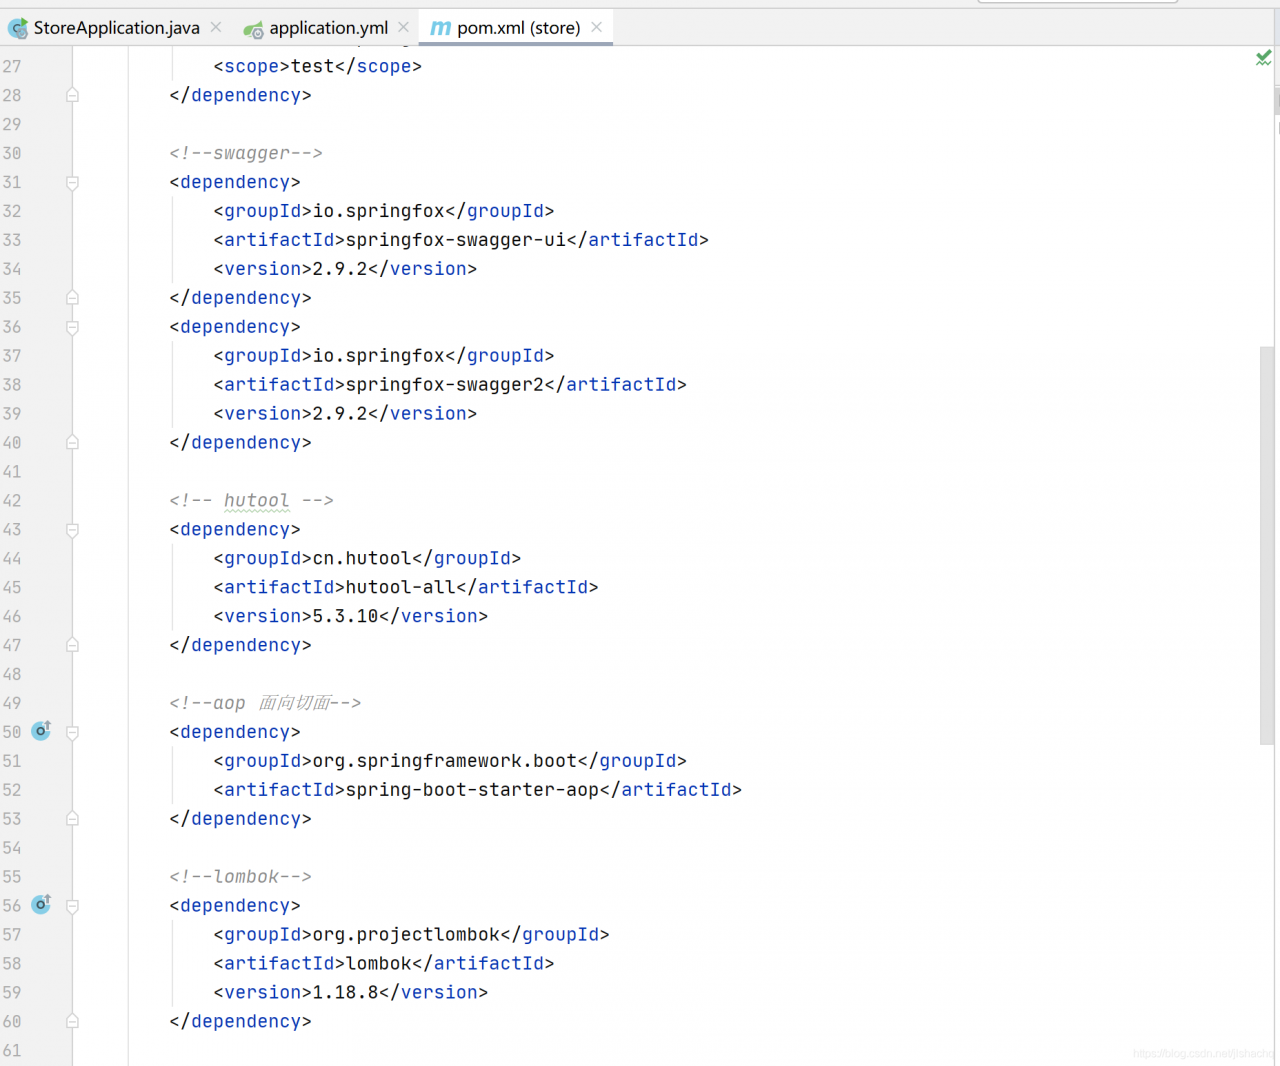Click the fold end marker on line 60
Image resolution: width=1280 pixels, height=1066 pixels.
72,1021
